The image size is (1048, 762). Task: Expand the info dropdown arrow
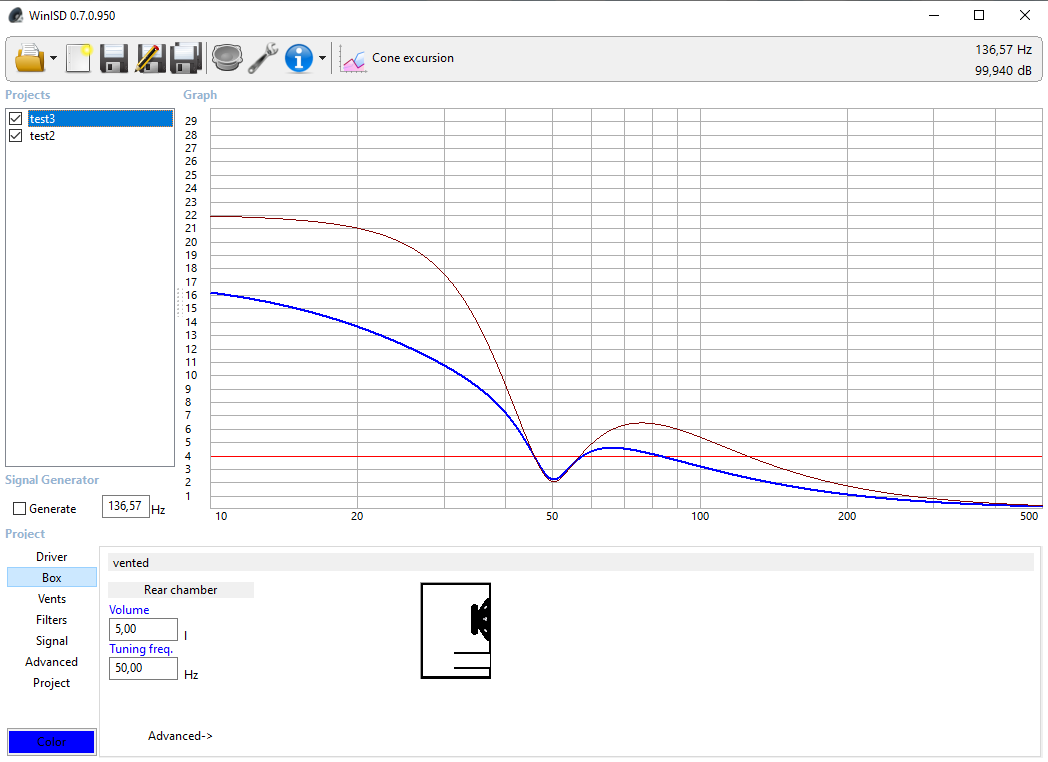pos(322,58)
